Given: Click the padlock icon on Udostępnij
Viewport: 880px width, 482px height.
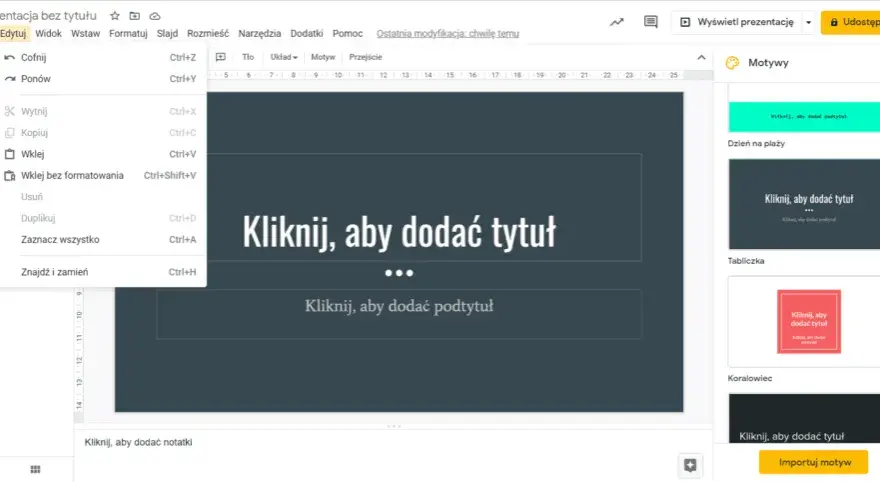Looking at the screenshot, I should (834, 22).
